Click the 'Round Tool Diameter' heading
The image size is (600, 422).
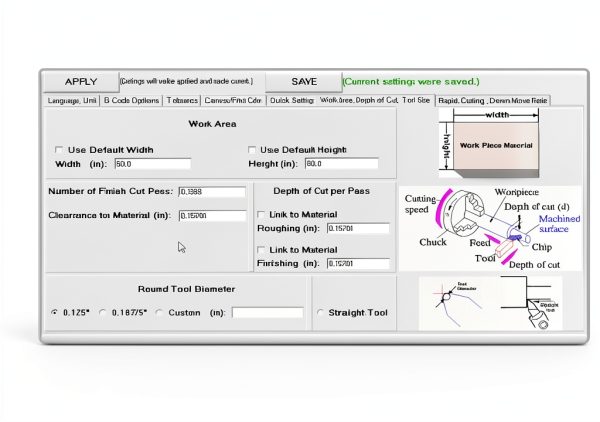(186, 289)
